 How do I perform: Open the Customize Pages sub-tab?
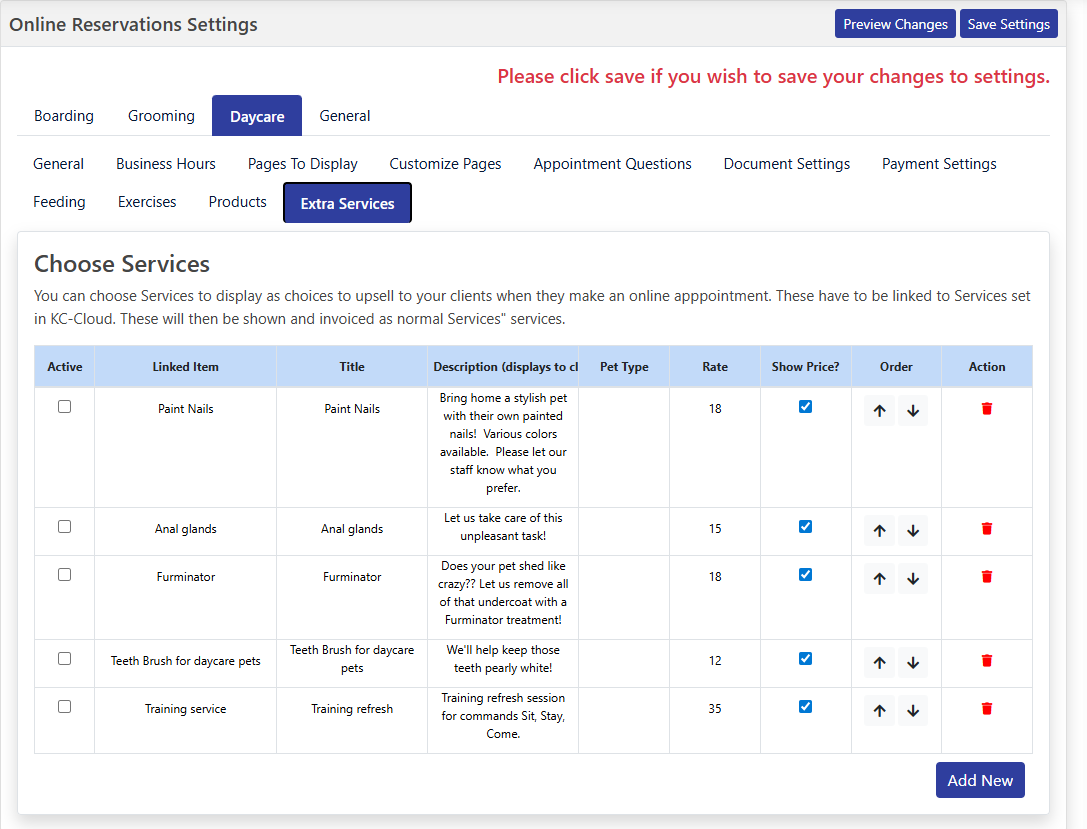(x=445, y=164)
